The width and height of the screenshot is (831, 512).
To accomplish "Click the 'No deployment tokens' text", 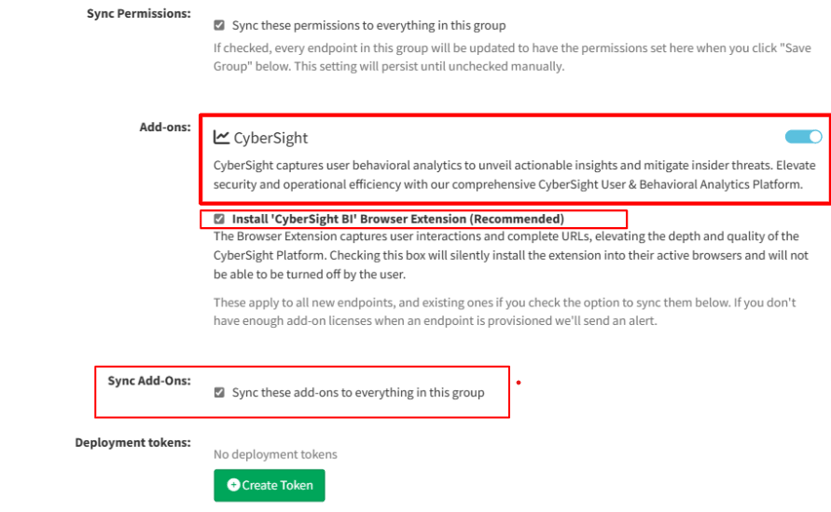I will click(x=275, y=454).
